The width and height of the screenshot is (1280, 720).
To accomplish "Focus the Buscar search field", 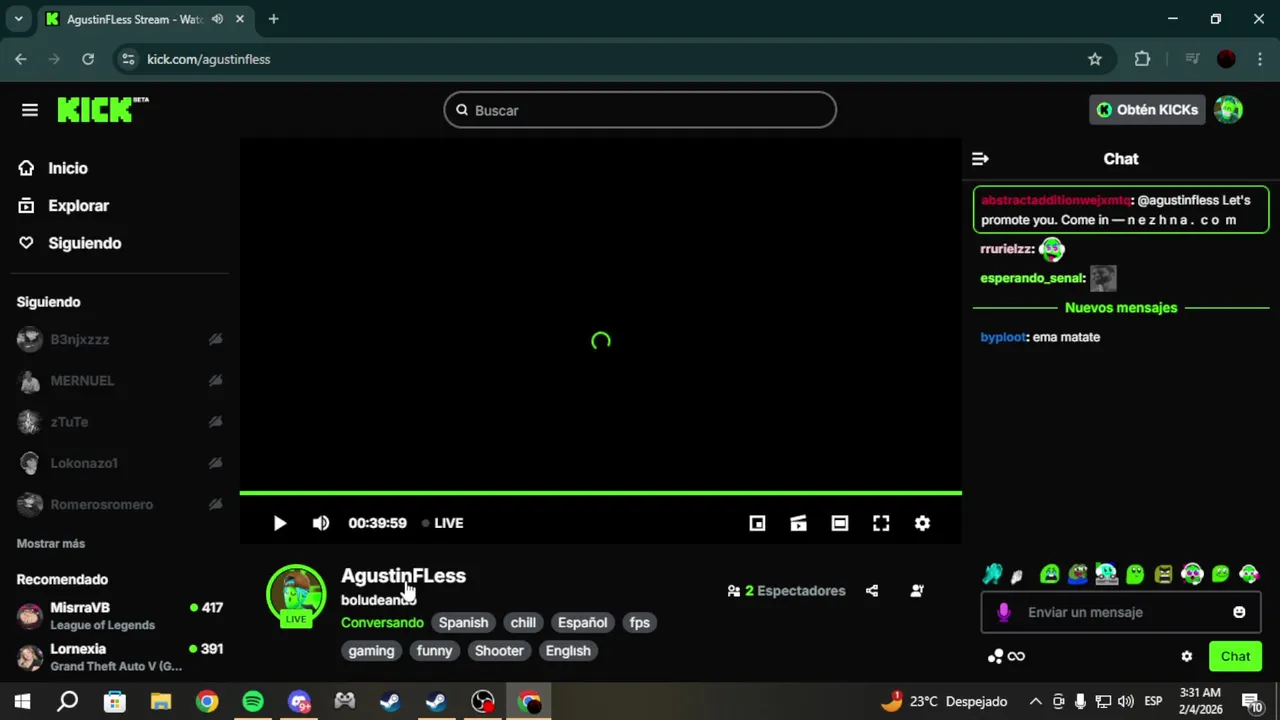I will coord(640,110).
